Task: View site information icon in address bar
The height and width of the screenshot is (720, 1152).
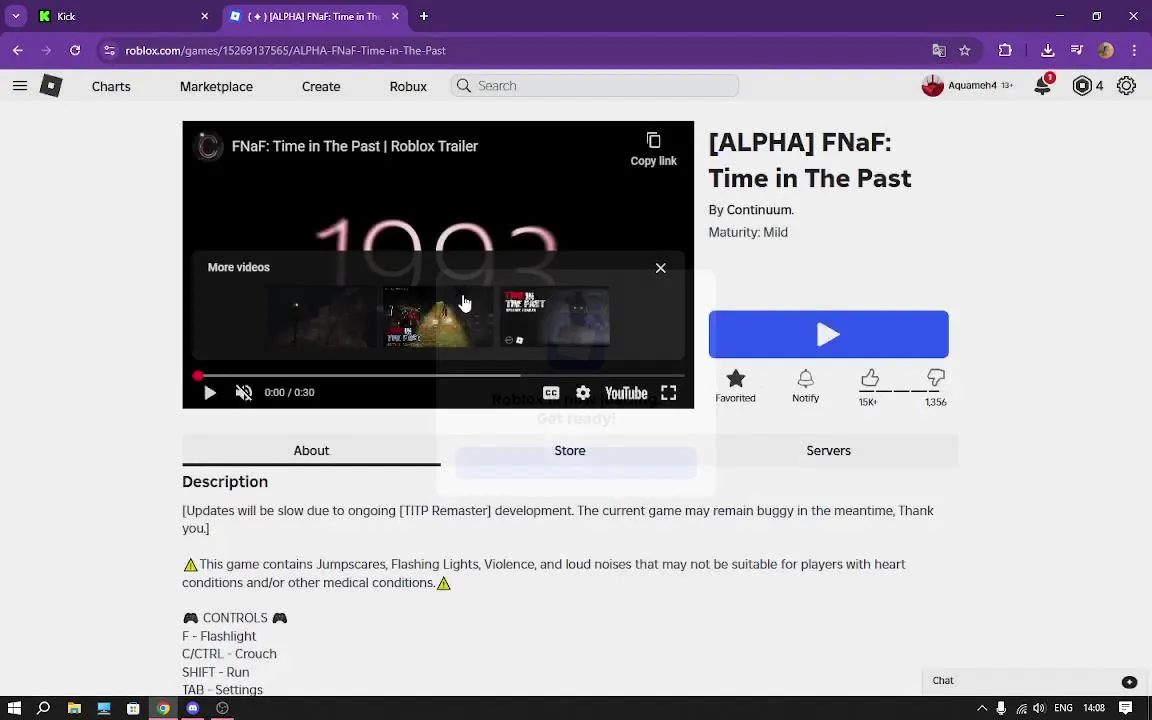Action: tap(109, 51)
